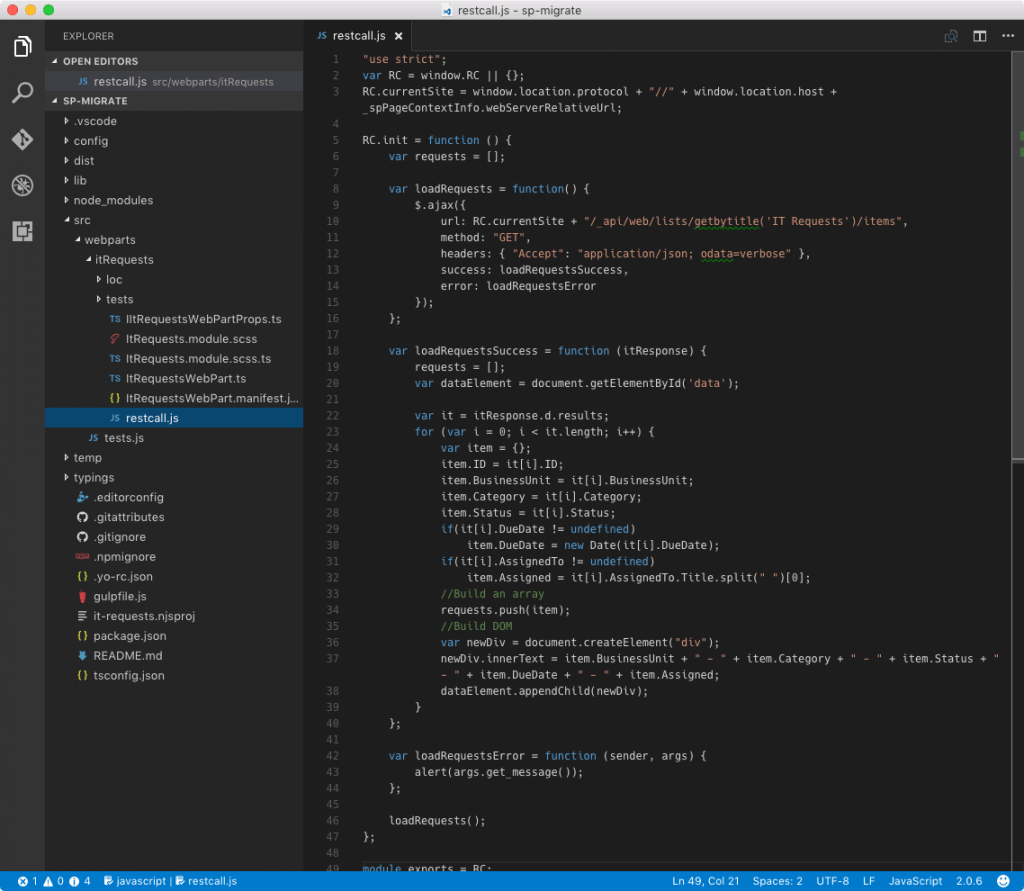Open Markdown preview icon in editor title bar

point(950,35)
